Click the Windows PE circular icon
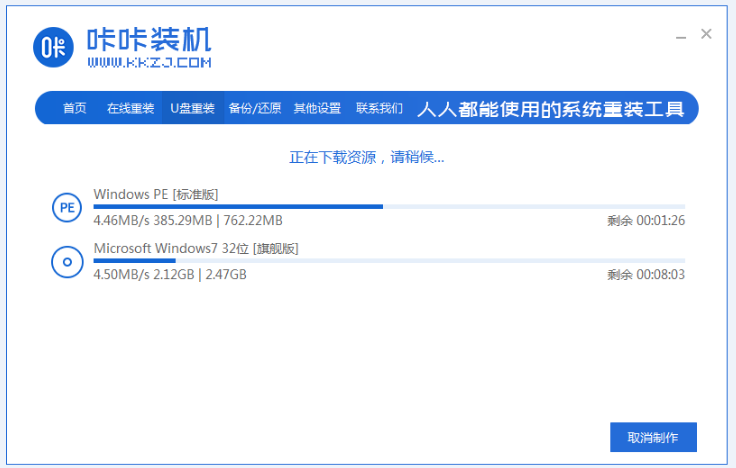Image resolution: width=736 pixels, height=468 pixels. (x=67, y=208)
